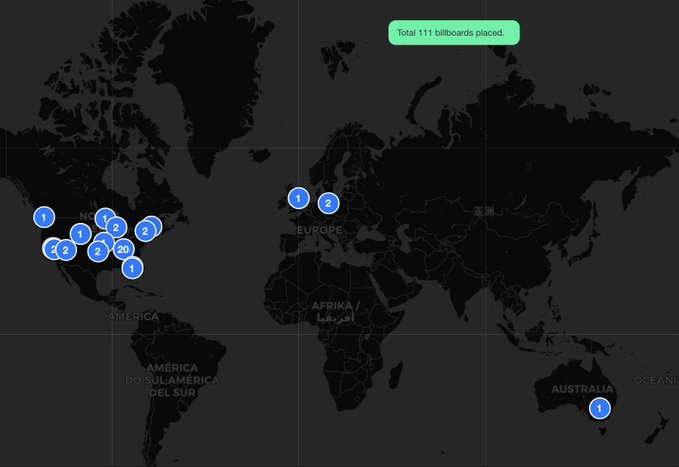The width and height of the screenshot is (679, 467).
Task: Click the marker 2 in the US Southwest next to the hidden California marker
Action: (66, 250)
